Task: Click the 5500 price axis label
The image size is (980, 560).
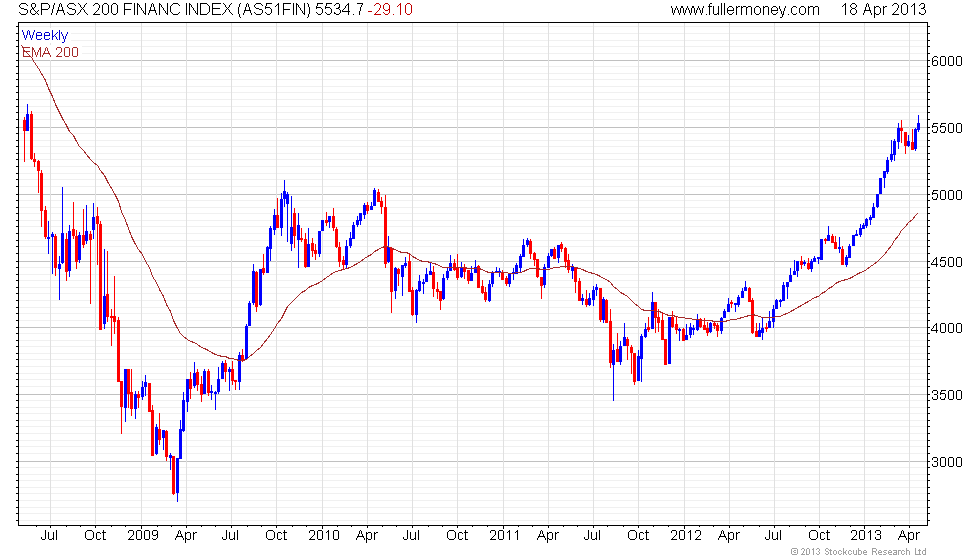Action: coord(947,128)
